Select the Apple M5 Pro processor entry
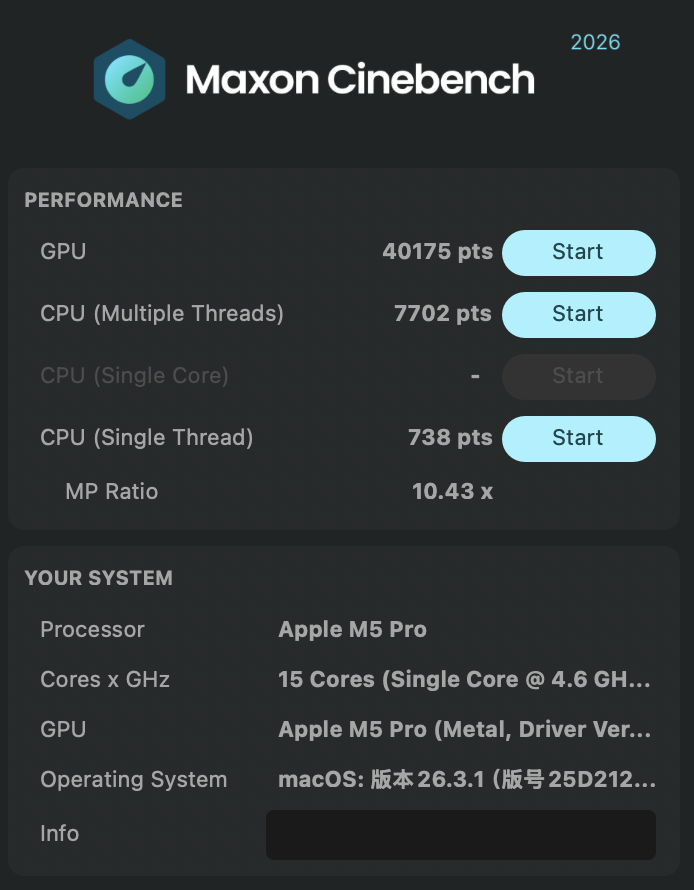This screenshot has height=890, width=694. [x=351, y=629]
